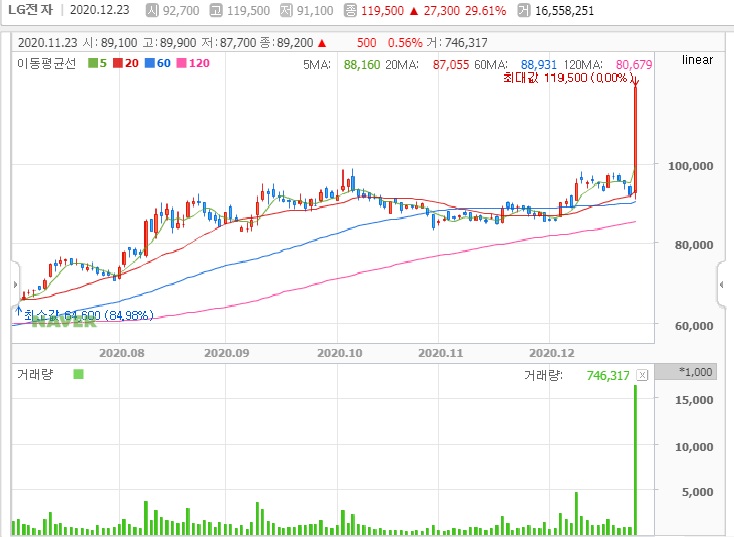The width and height of the screenshot is (734, 537).
Task: Click the tall green volume bar on 12.23
Action: [x=635, y=460]
